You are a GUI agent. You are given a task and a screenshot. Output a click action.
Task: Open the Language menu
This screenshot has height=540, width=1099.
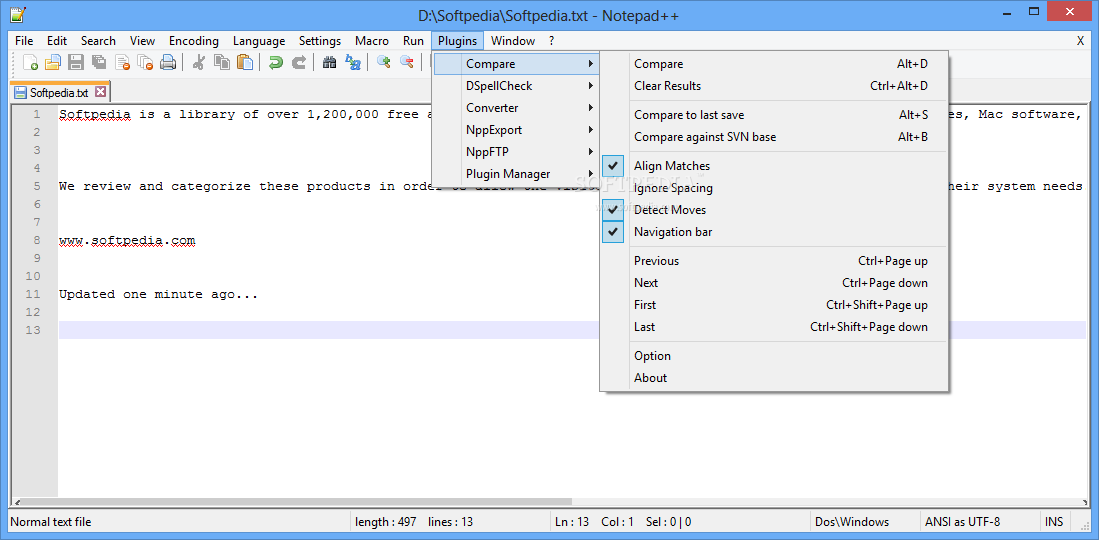(x=259, y=41)
